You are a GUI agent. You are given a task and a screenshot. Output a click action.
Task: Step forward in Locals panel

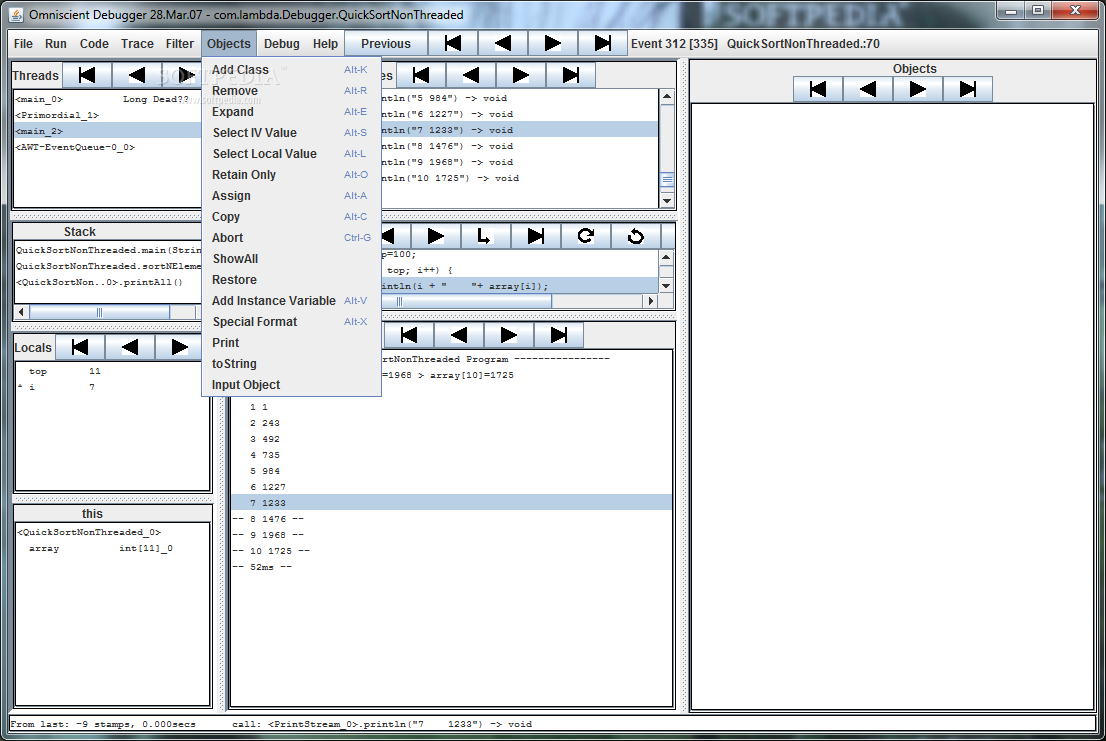click(x=179, y=347)
